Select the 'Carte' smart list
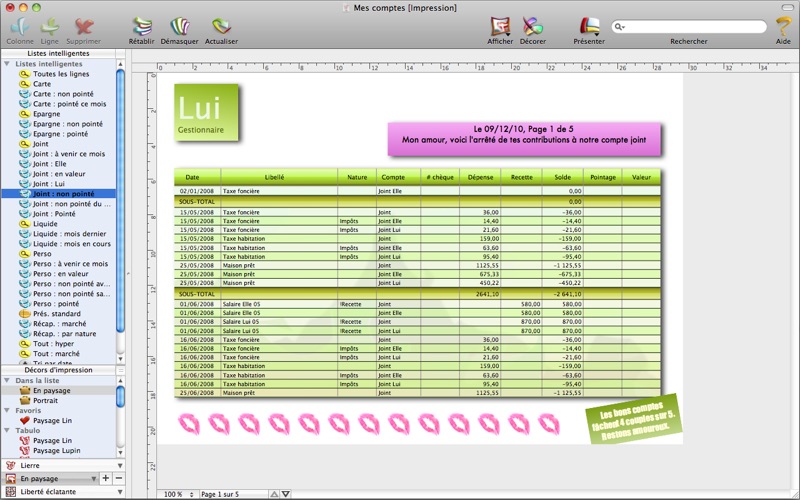Screen dimensions: 800x500 click(x=42, y=84)
